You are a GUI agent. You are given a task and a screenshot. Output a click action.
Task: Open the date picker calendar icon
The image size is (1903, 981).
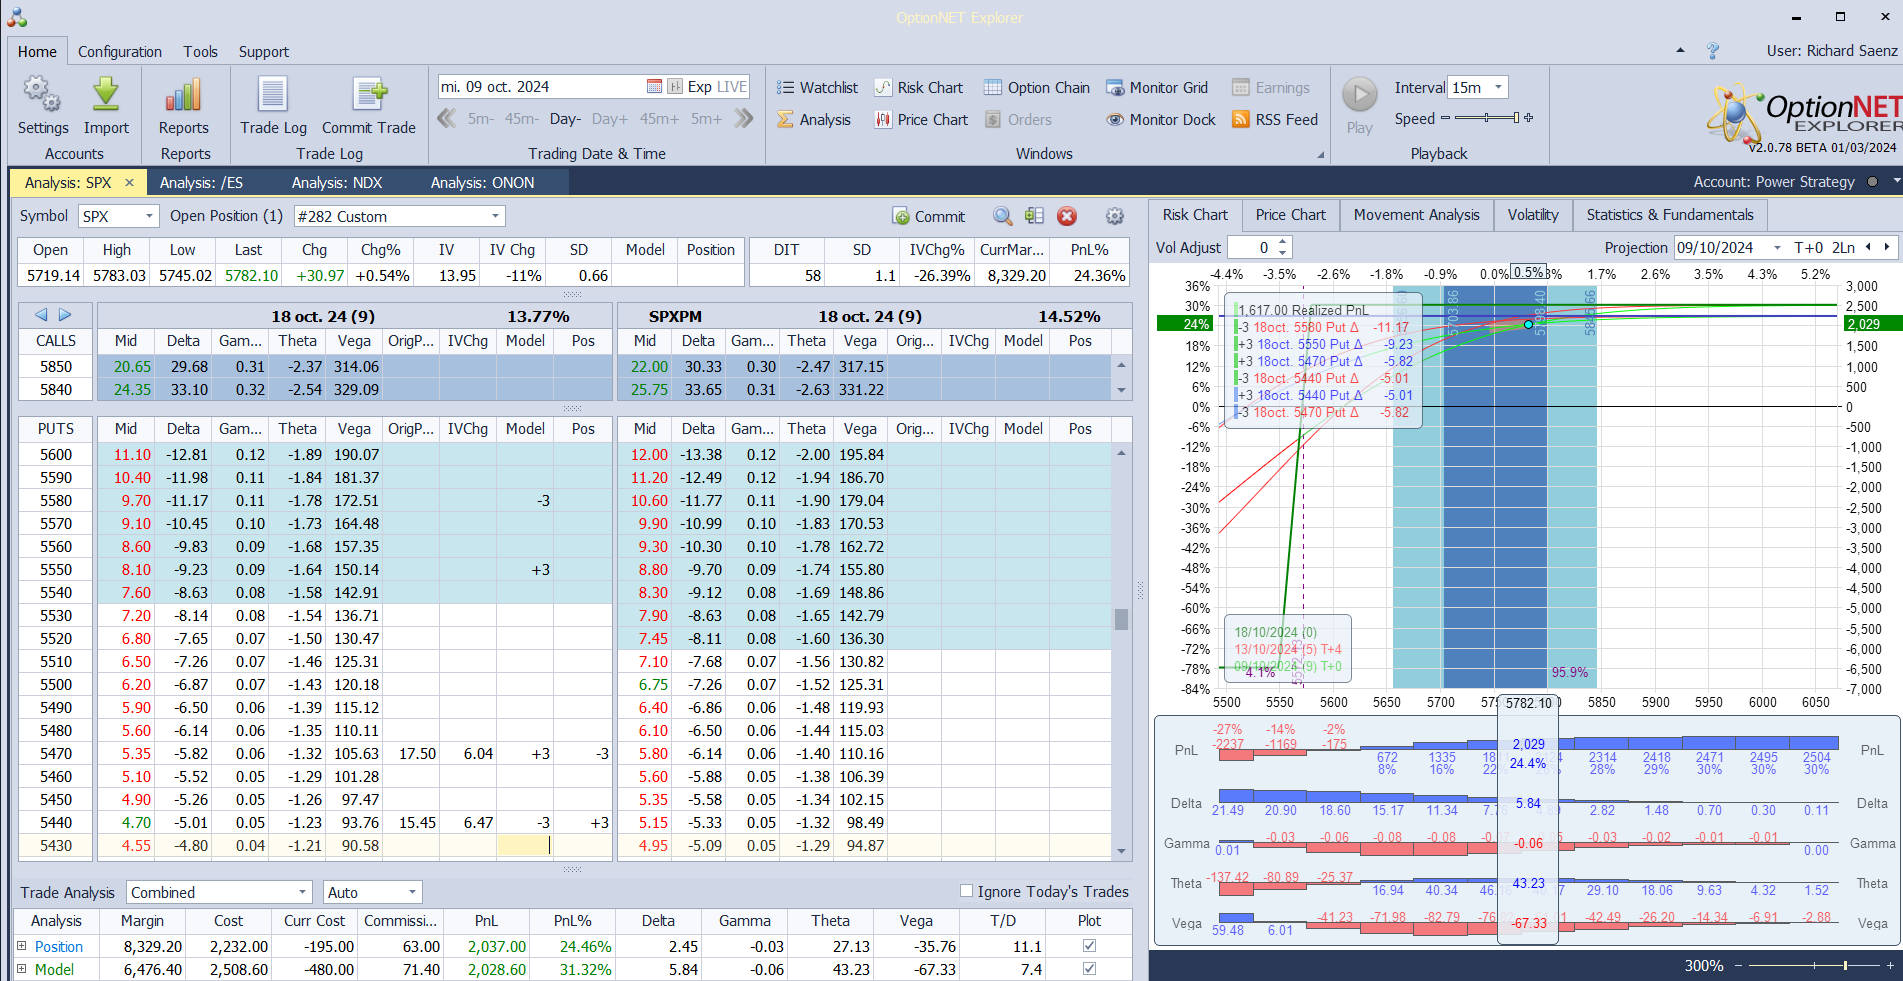654,87
